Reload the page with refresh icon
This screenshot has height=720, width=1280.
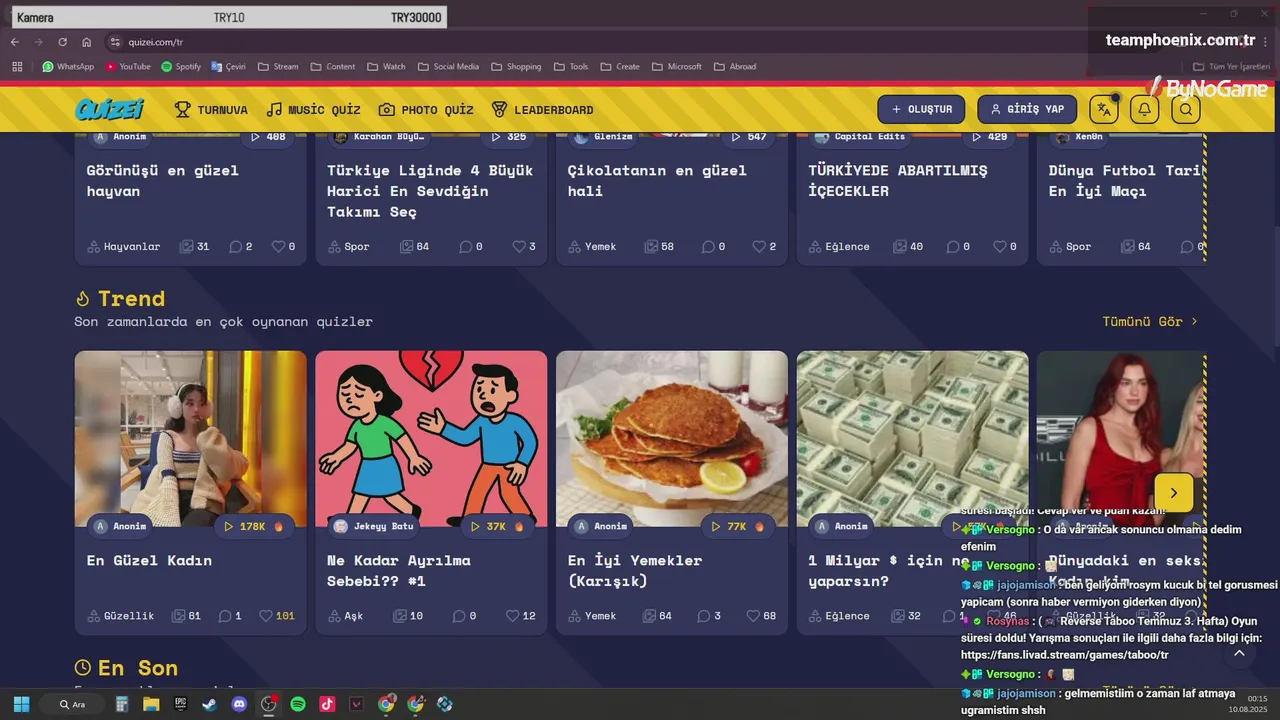pyautogui.click(x=62, y=42)
